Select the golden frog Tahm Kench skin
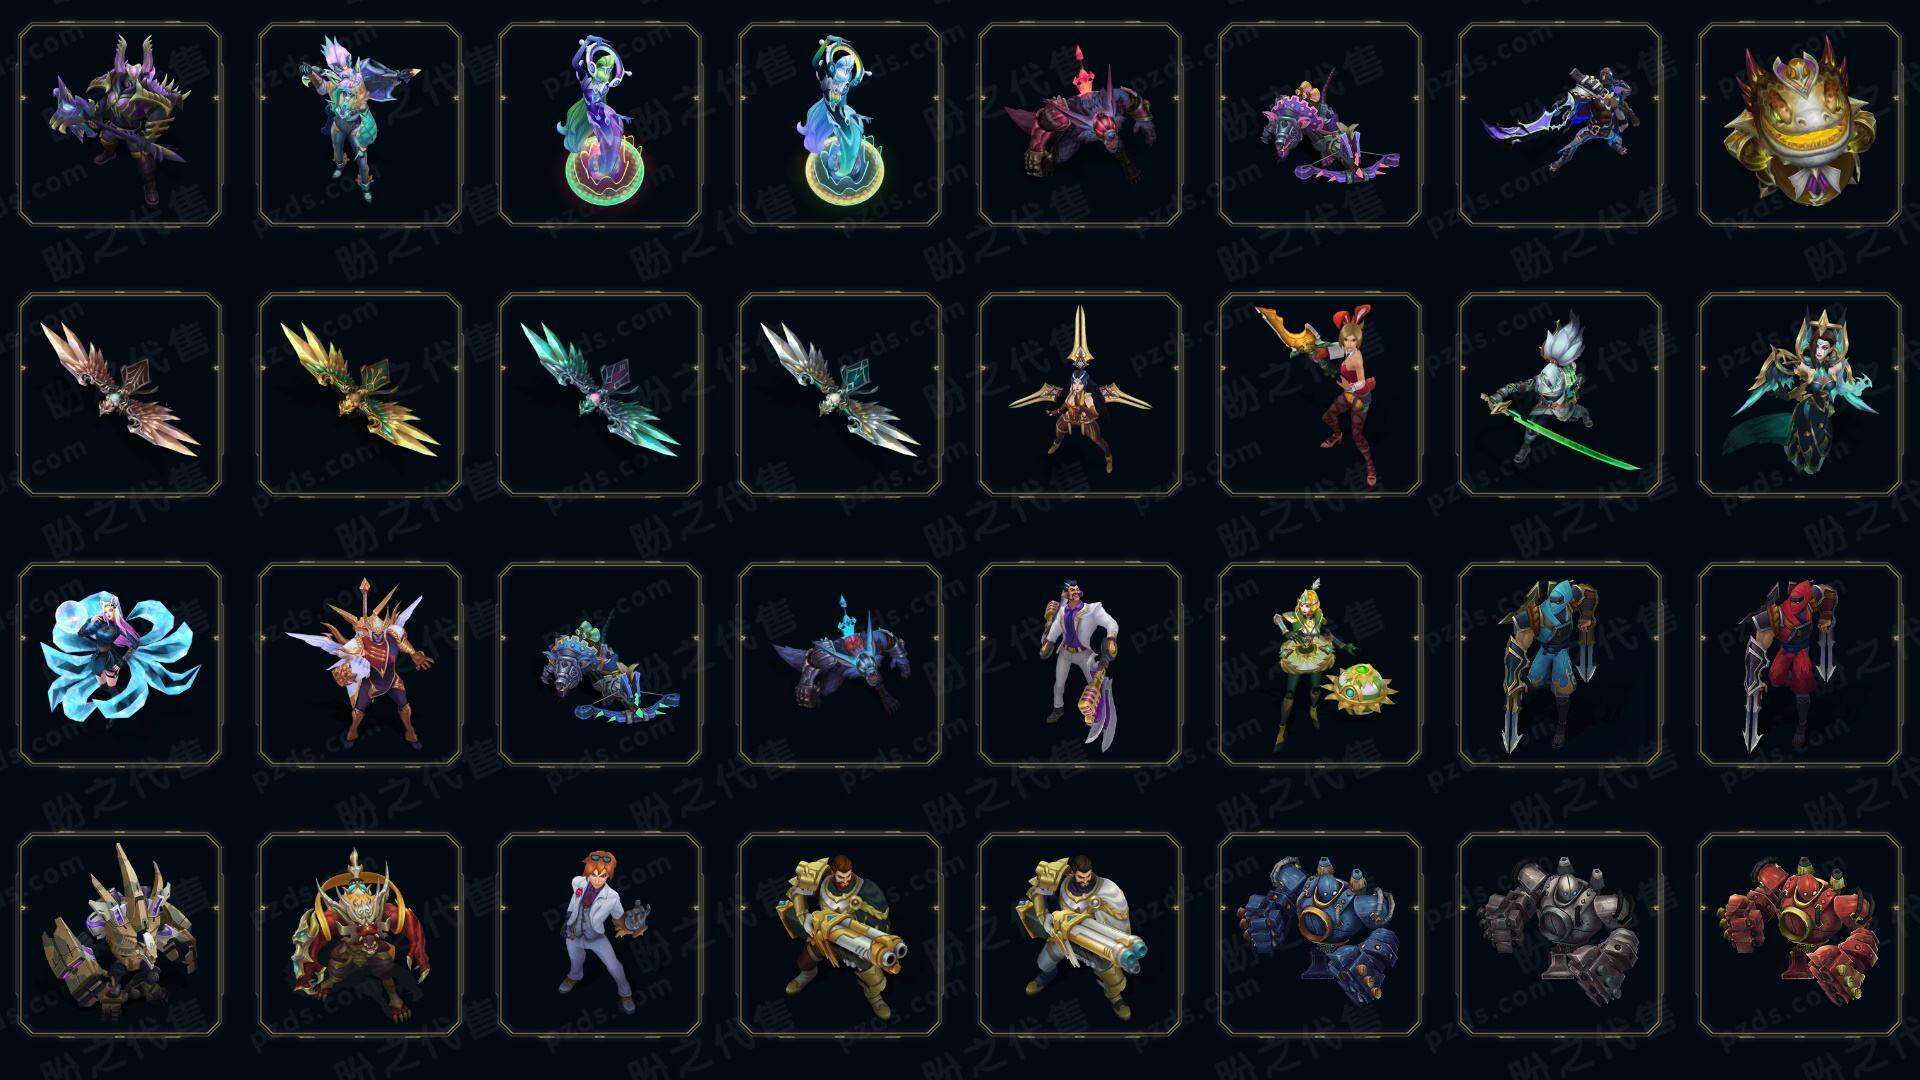 click(x=1799, y=125)
